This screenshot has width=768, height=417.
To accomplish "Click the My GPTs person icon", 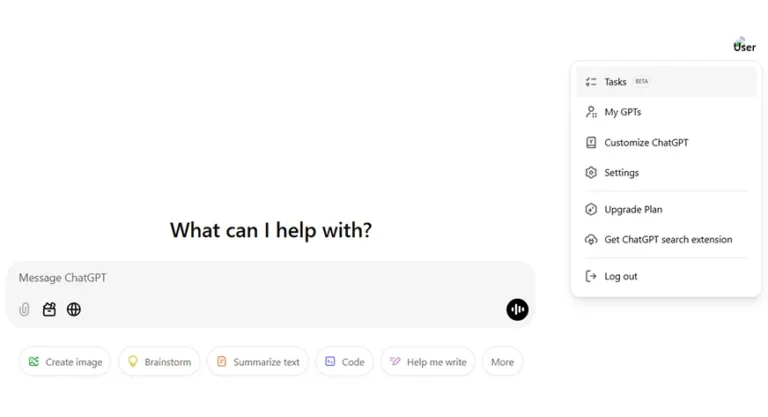I will click(x=591, y=112).
